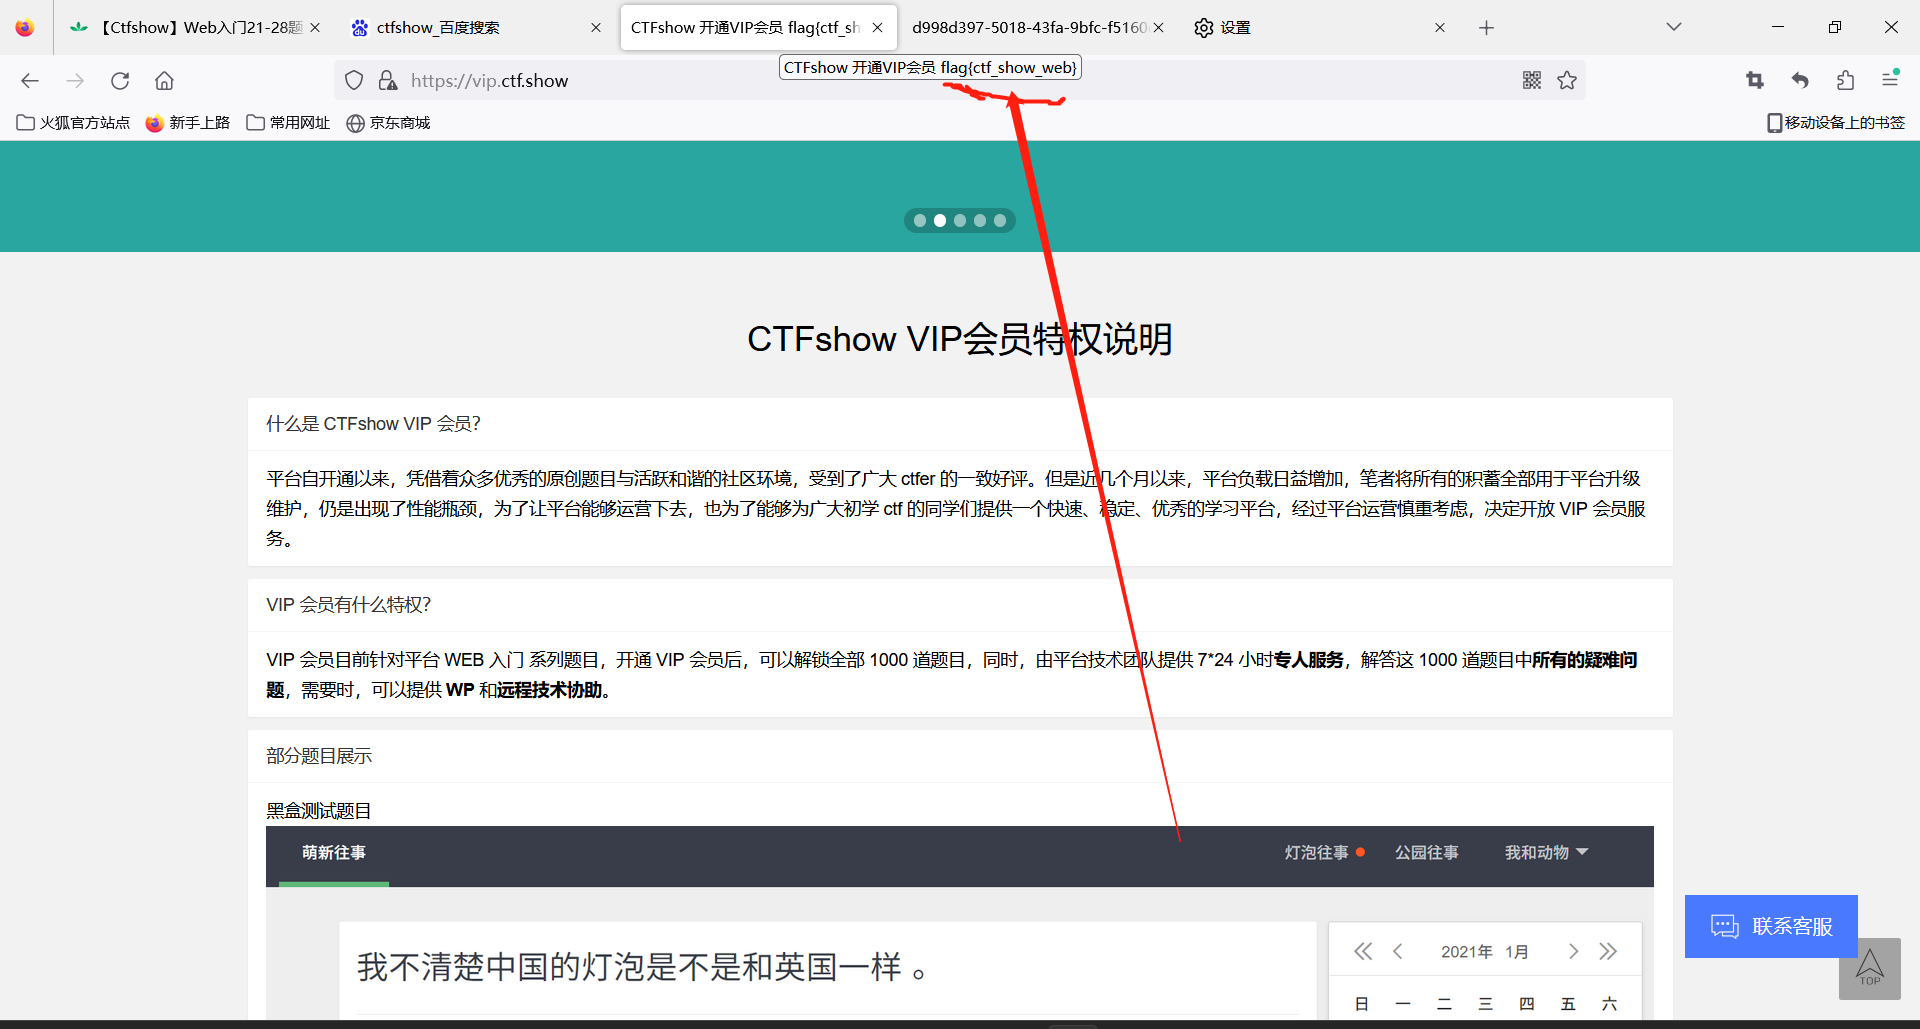Switch to the ctfshow_百度搜索 tab
This screenshot has width=1920, height=1029.
click(x=438, y=27)
